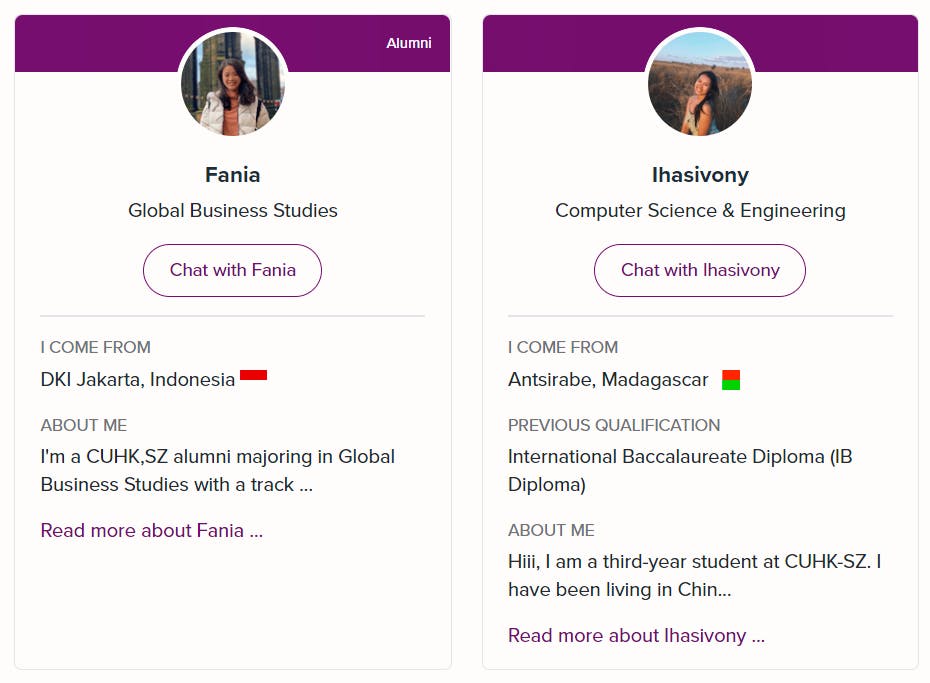This screenshot has width=930, height=683.
Task: Select the Fania name heading
Action: pyautogui.click(x=233, y=175)
